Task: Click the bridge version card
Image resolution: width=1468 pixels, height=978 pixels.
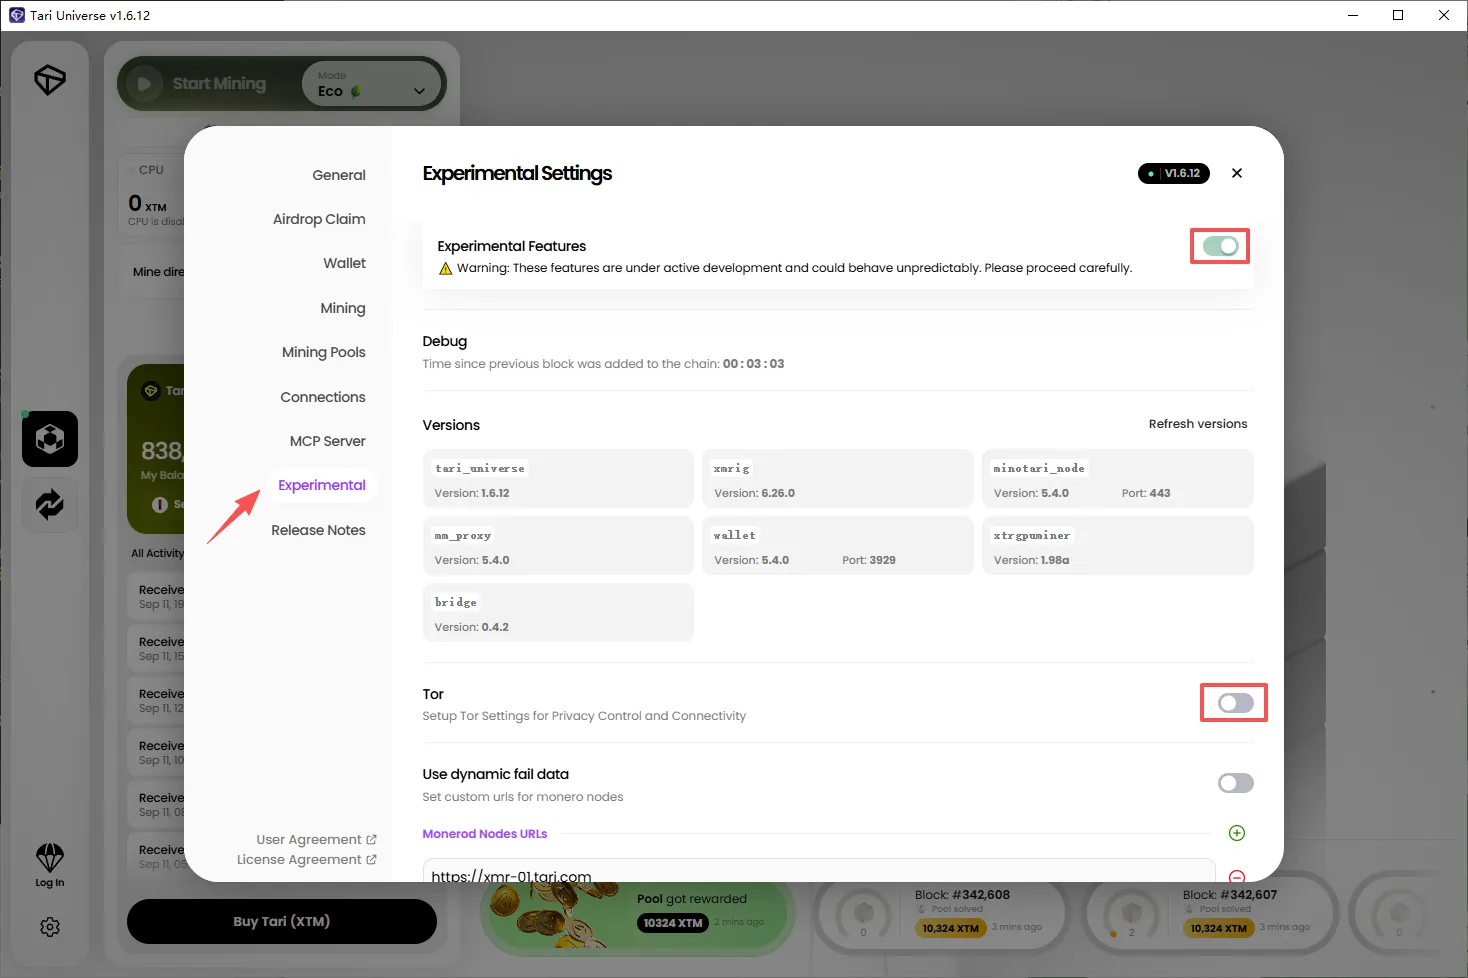Action: click(558, 612)
